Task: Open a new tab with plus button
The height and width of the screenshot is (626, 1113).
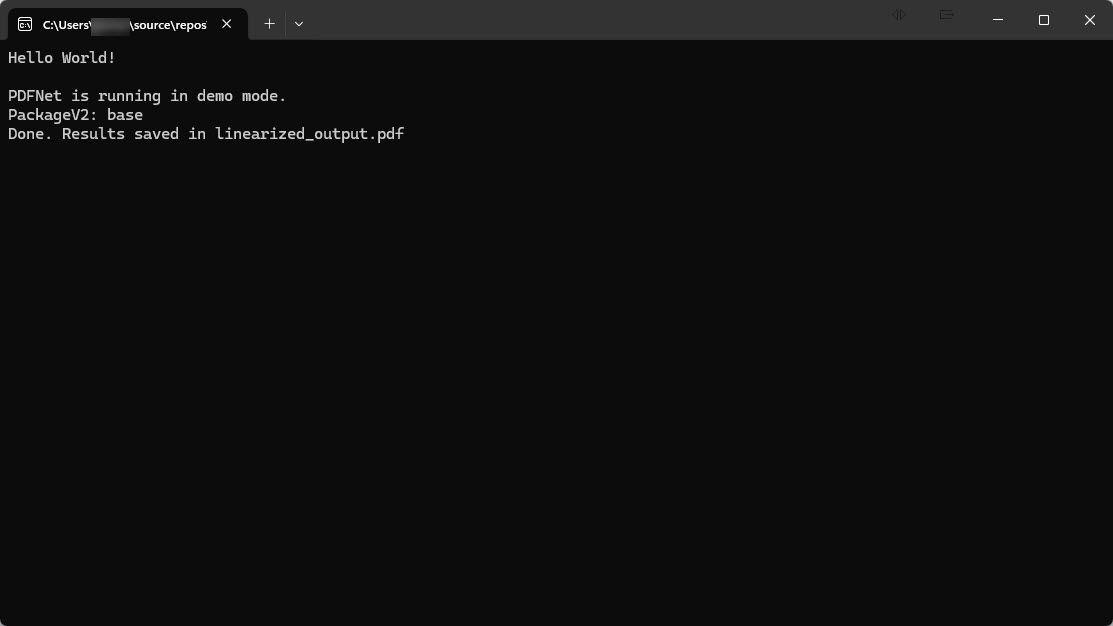Action: pyautogui.click(x=269, y=24)
